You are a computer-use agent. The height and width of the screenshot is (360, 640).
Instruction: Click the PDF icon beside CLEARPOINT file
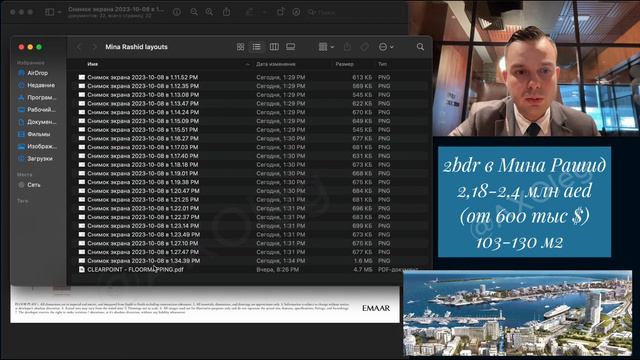click(x=82, y=269)
